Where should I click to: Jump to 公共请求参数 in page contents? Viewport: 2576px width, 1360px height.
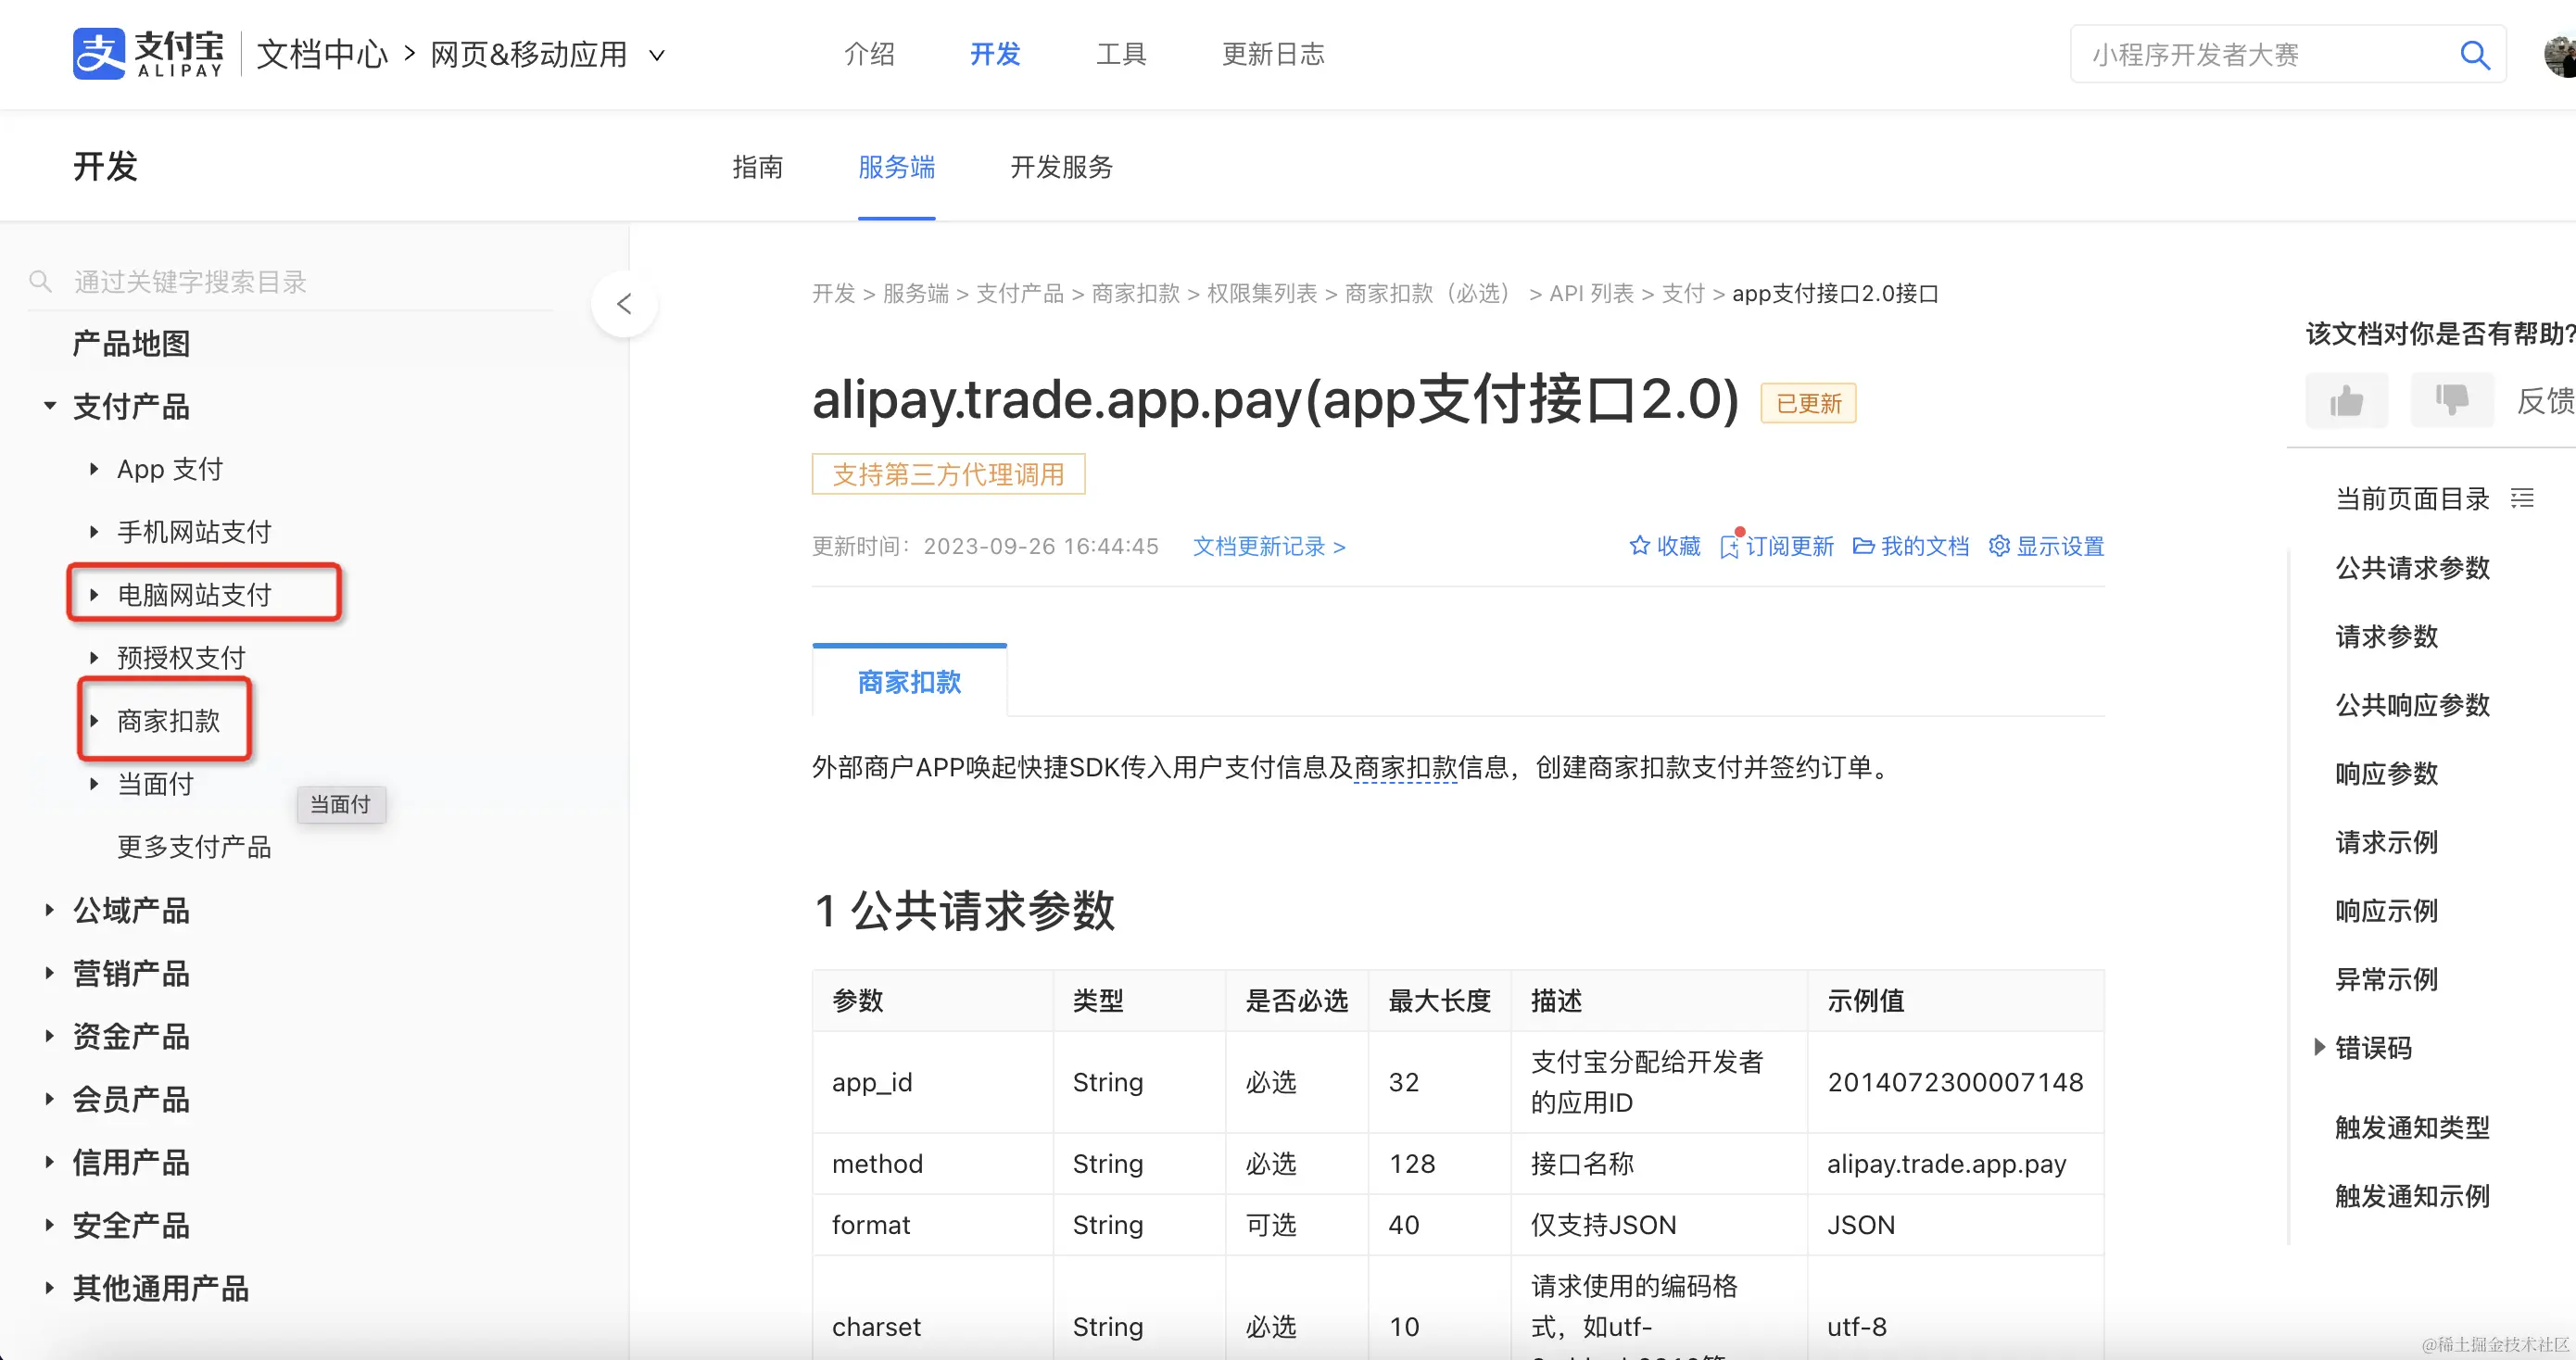point(2412,568)
